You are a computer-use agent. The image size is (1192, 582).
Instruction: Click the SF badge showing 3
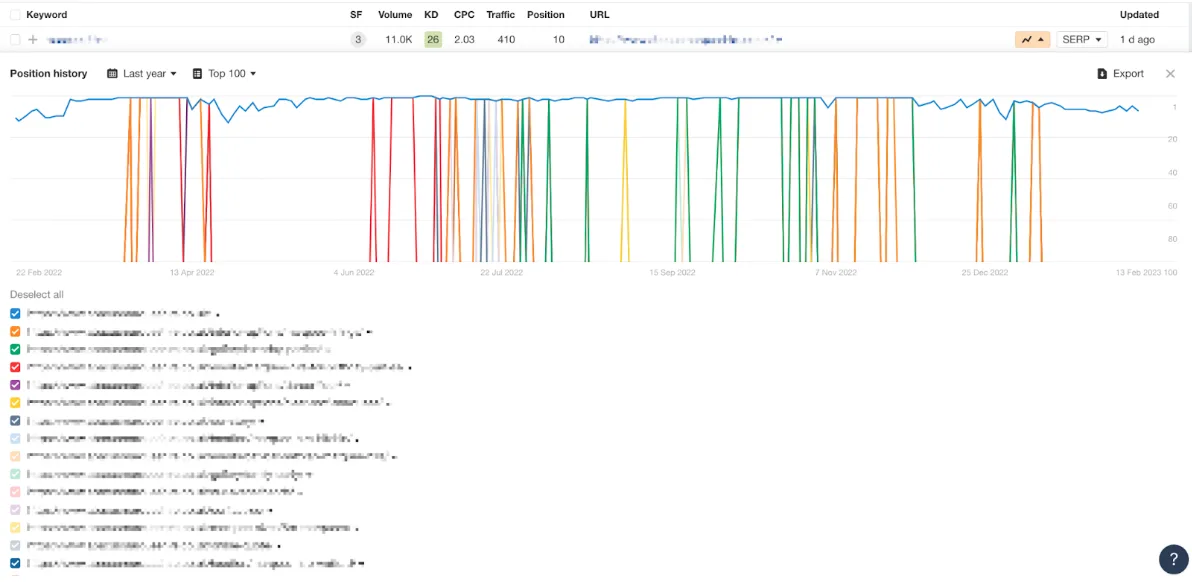pyautogui.click(x=357, y=40)
